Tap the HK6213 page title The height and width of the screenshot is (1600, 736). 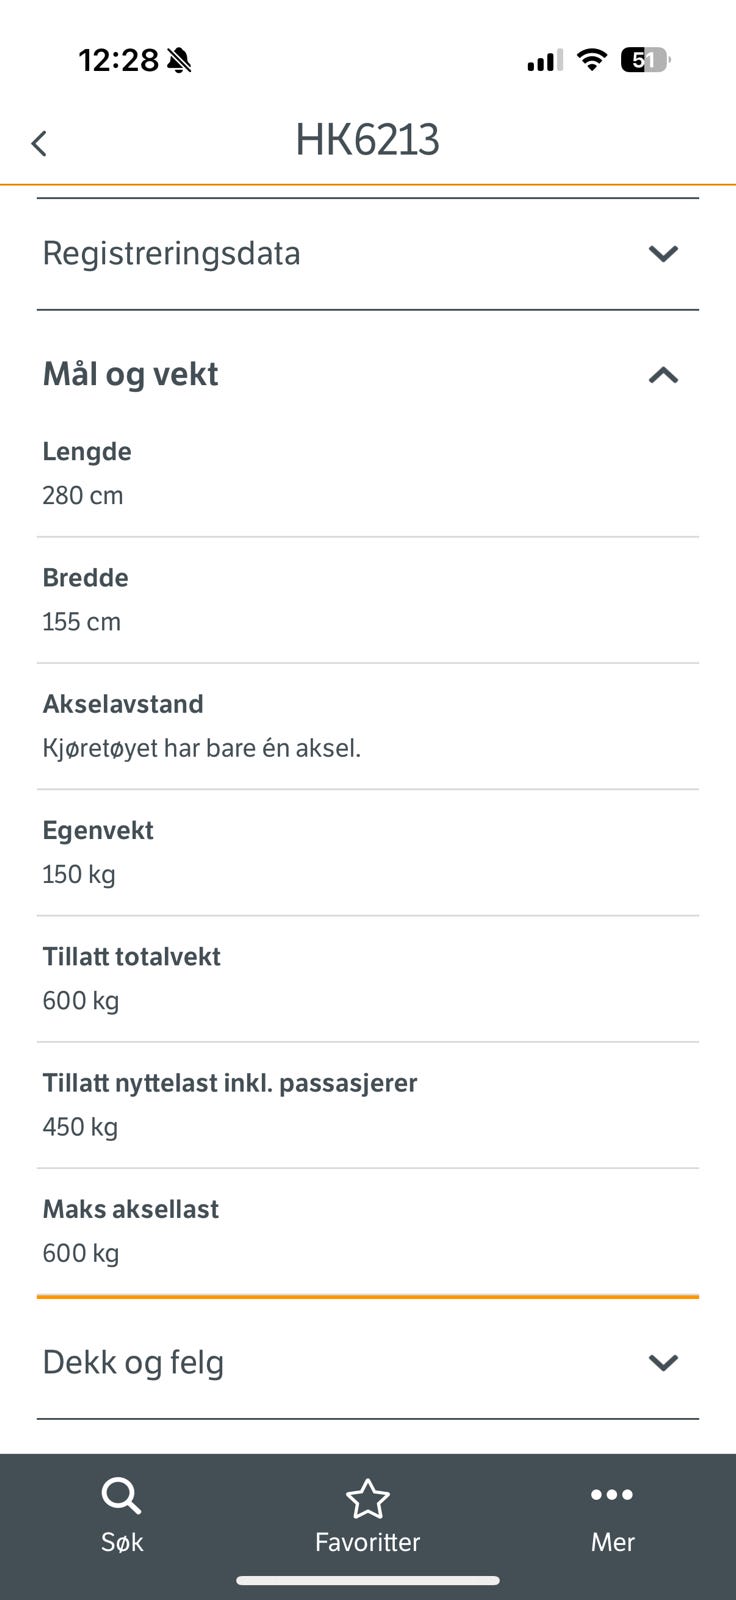[x=367, y=140]
